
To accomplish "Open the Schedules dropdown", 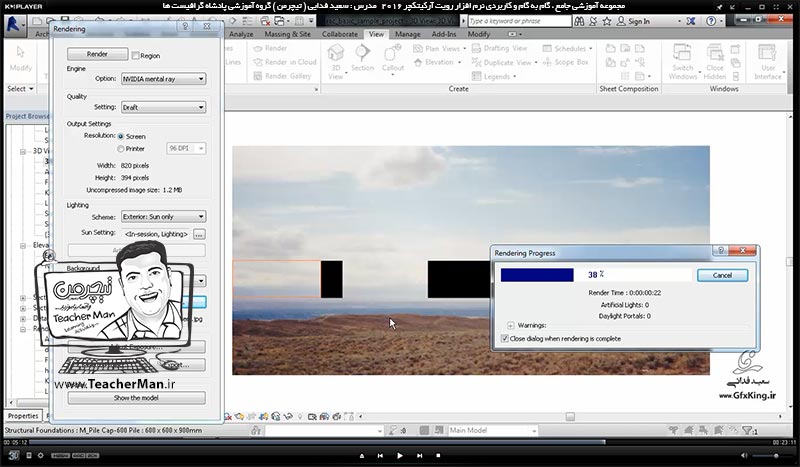I will (567, 48).
